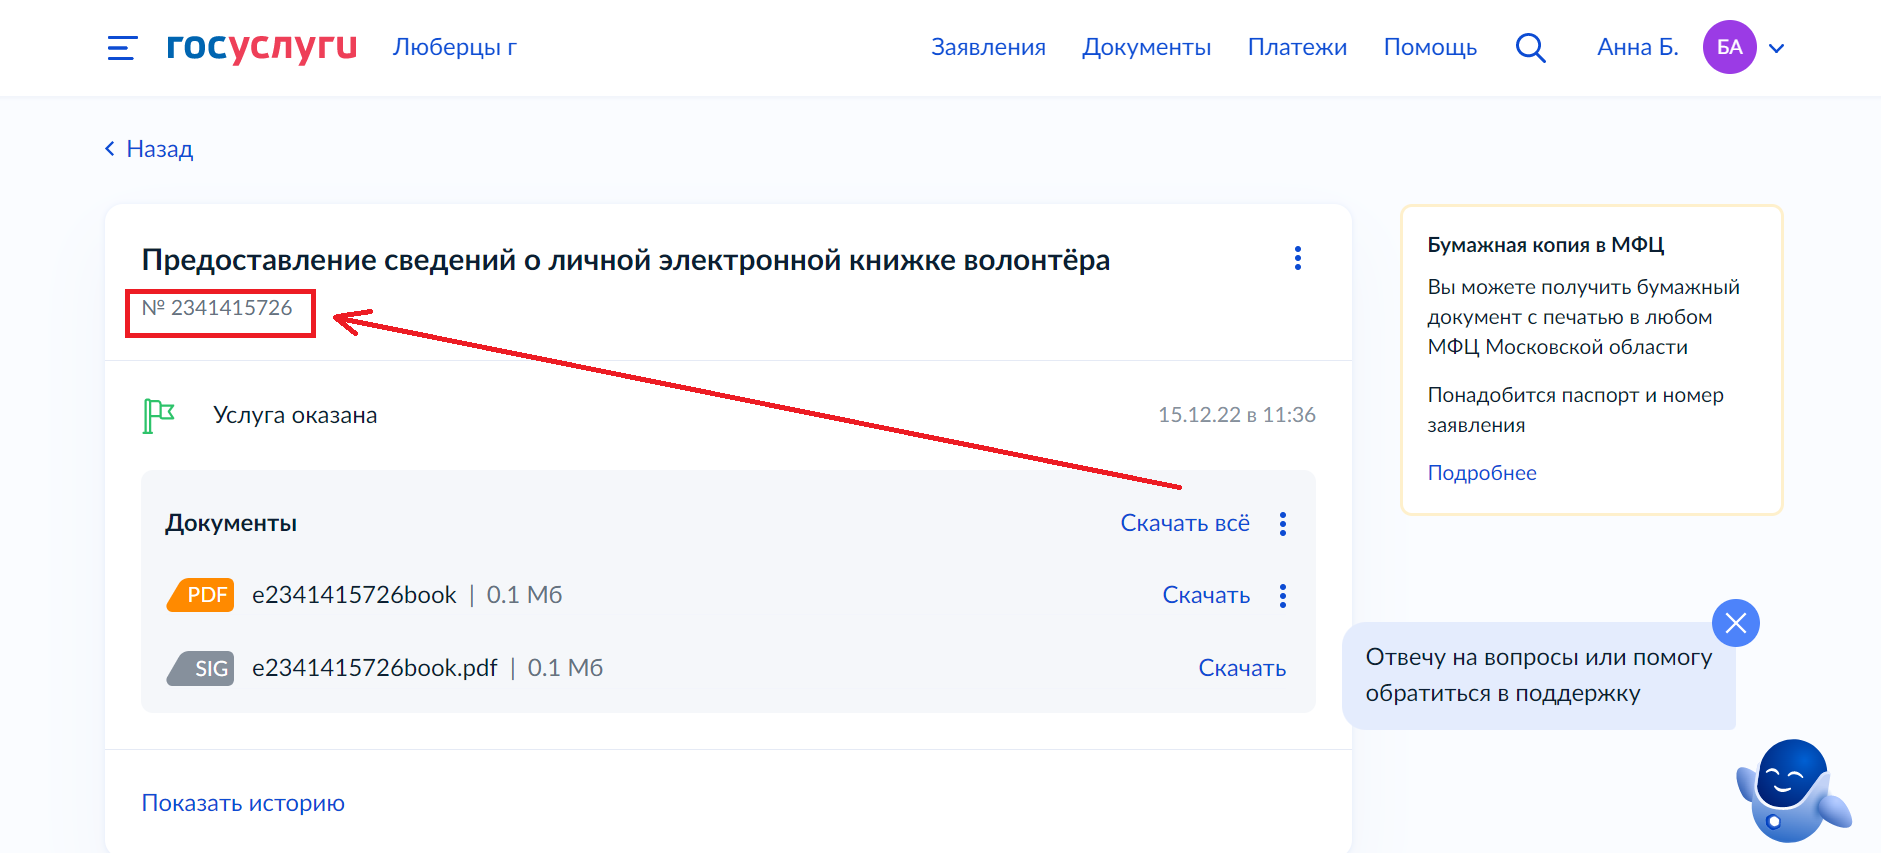Expand Показать историю

click(x=243, y=803)
